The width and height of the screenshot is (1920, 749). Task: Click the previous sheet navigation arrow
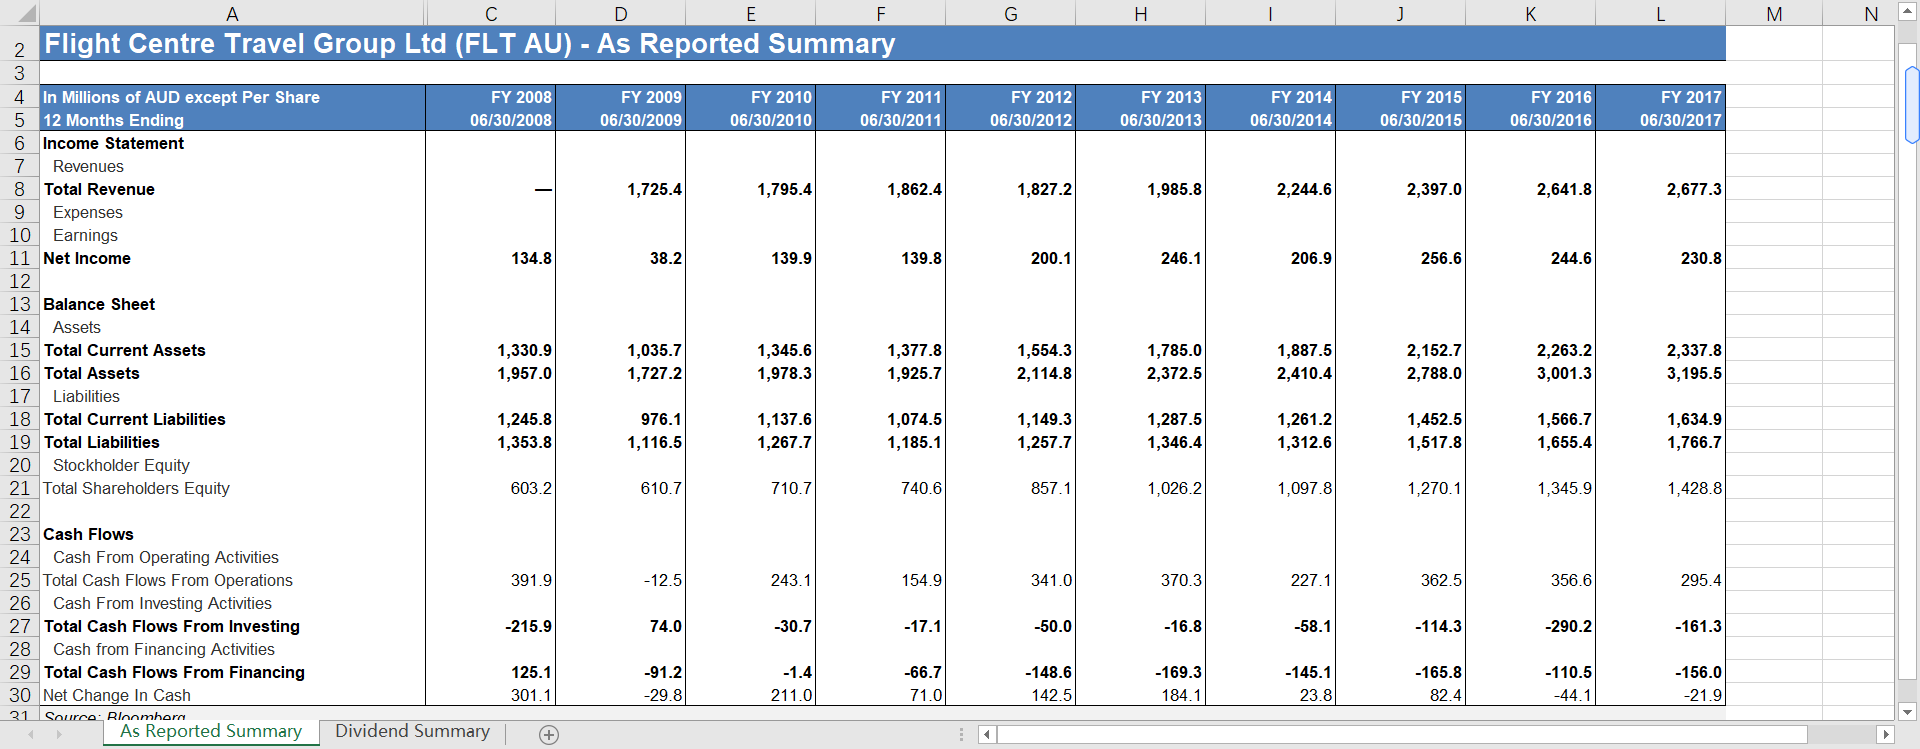[x=31, y=734]
